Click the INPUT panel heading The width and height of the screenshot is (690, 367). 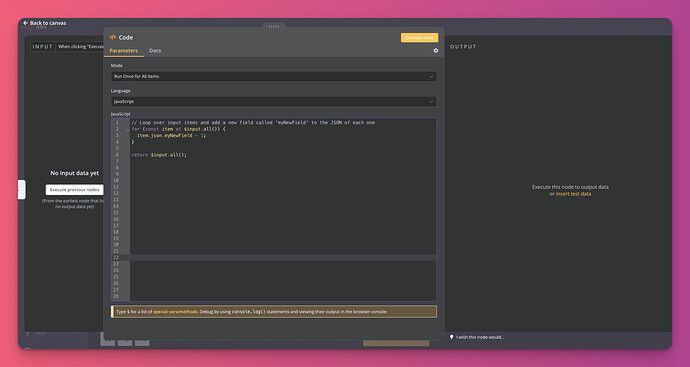43,47
